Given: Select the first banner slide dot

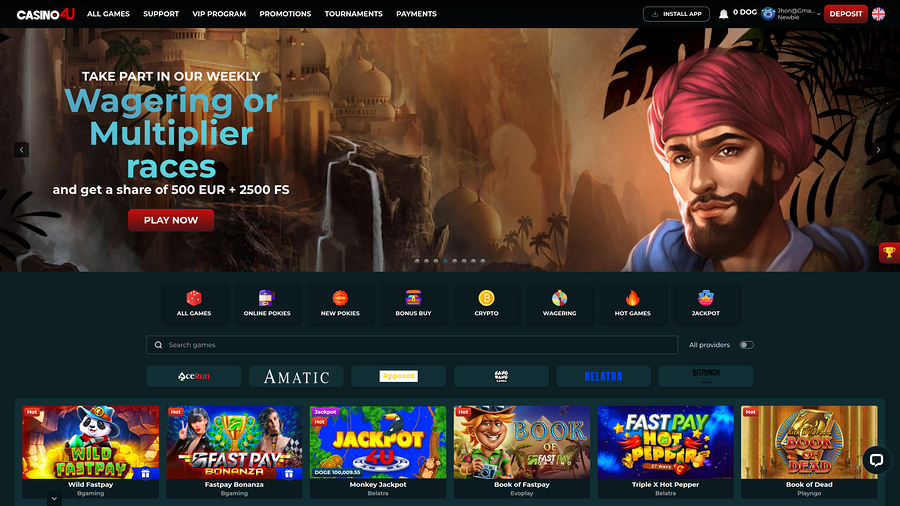Looking at the screenshot, I should [x=417, y=261].
